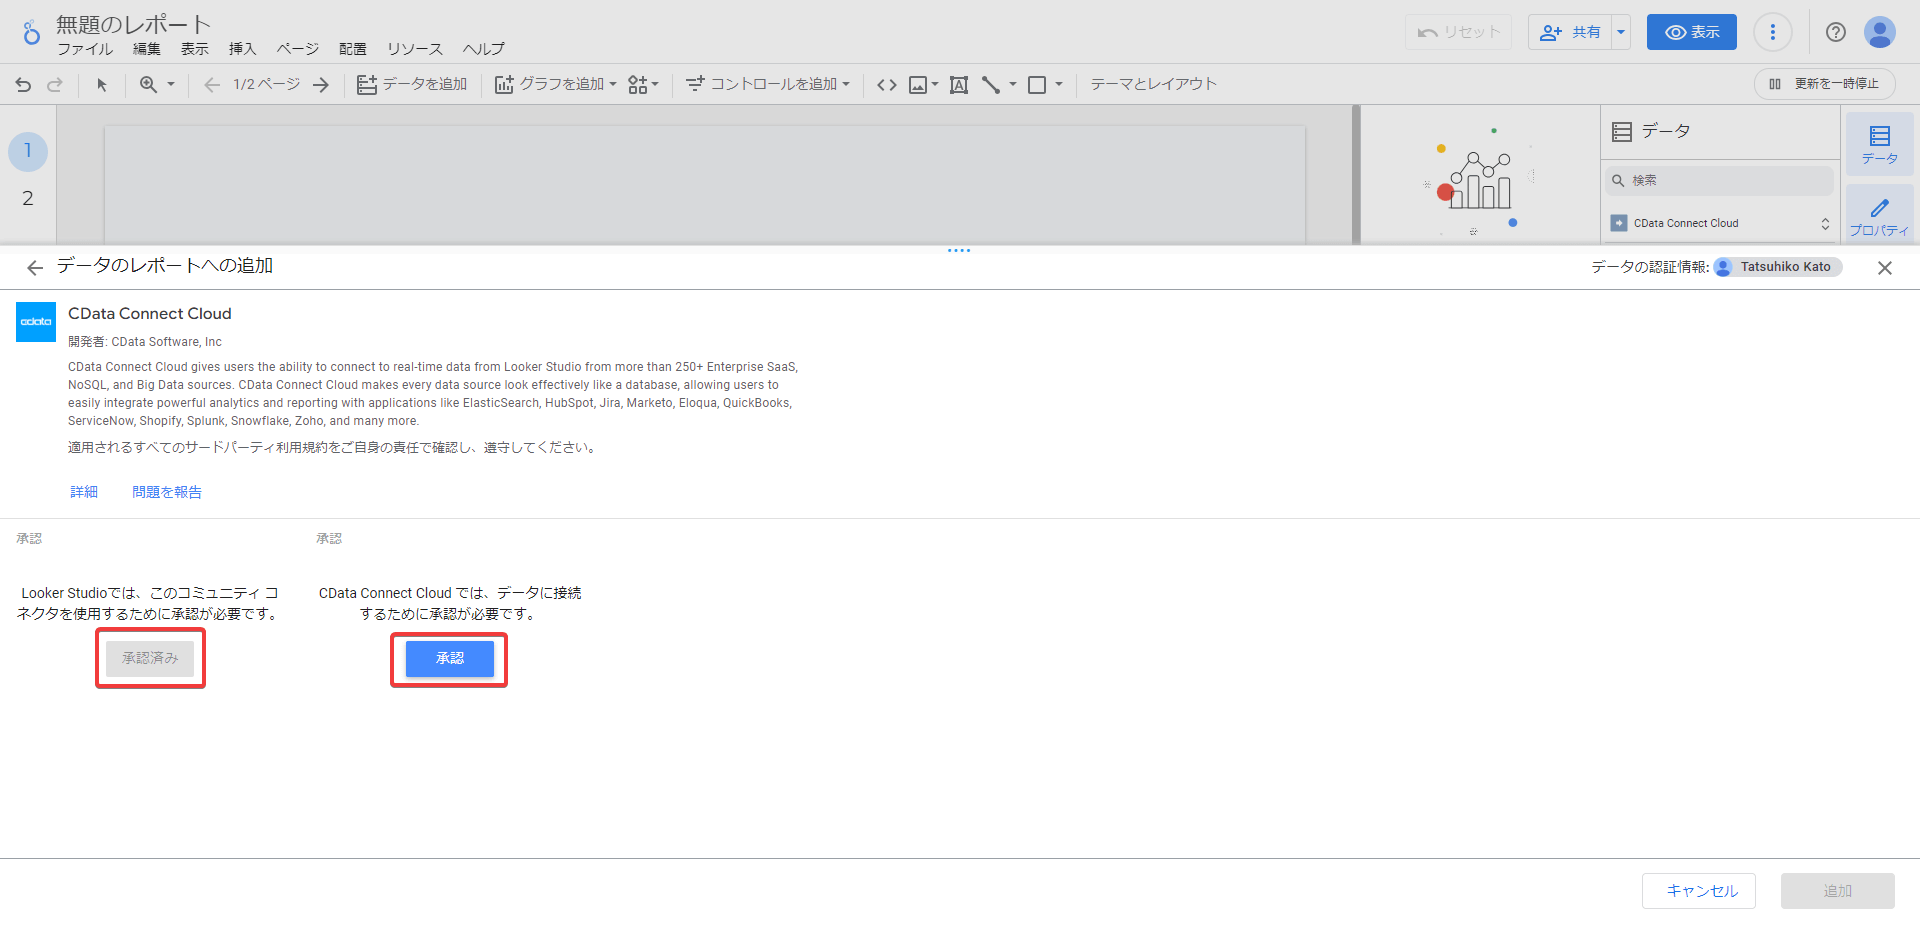Open the 問題を報告 link
This screenshot has height=929, width=1920.
pyautogui.click(x=167, y=492)
